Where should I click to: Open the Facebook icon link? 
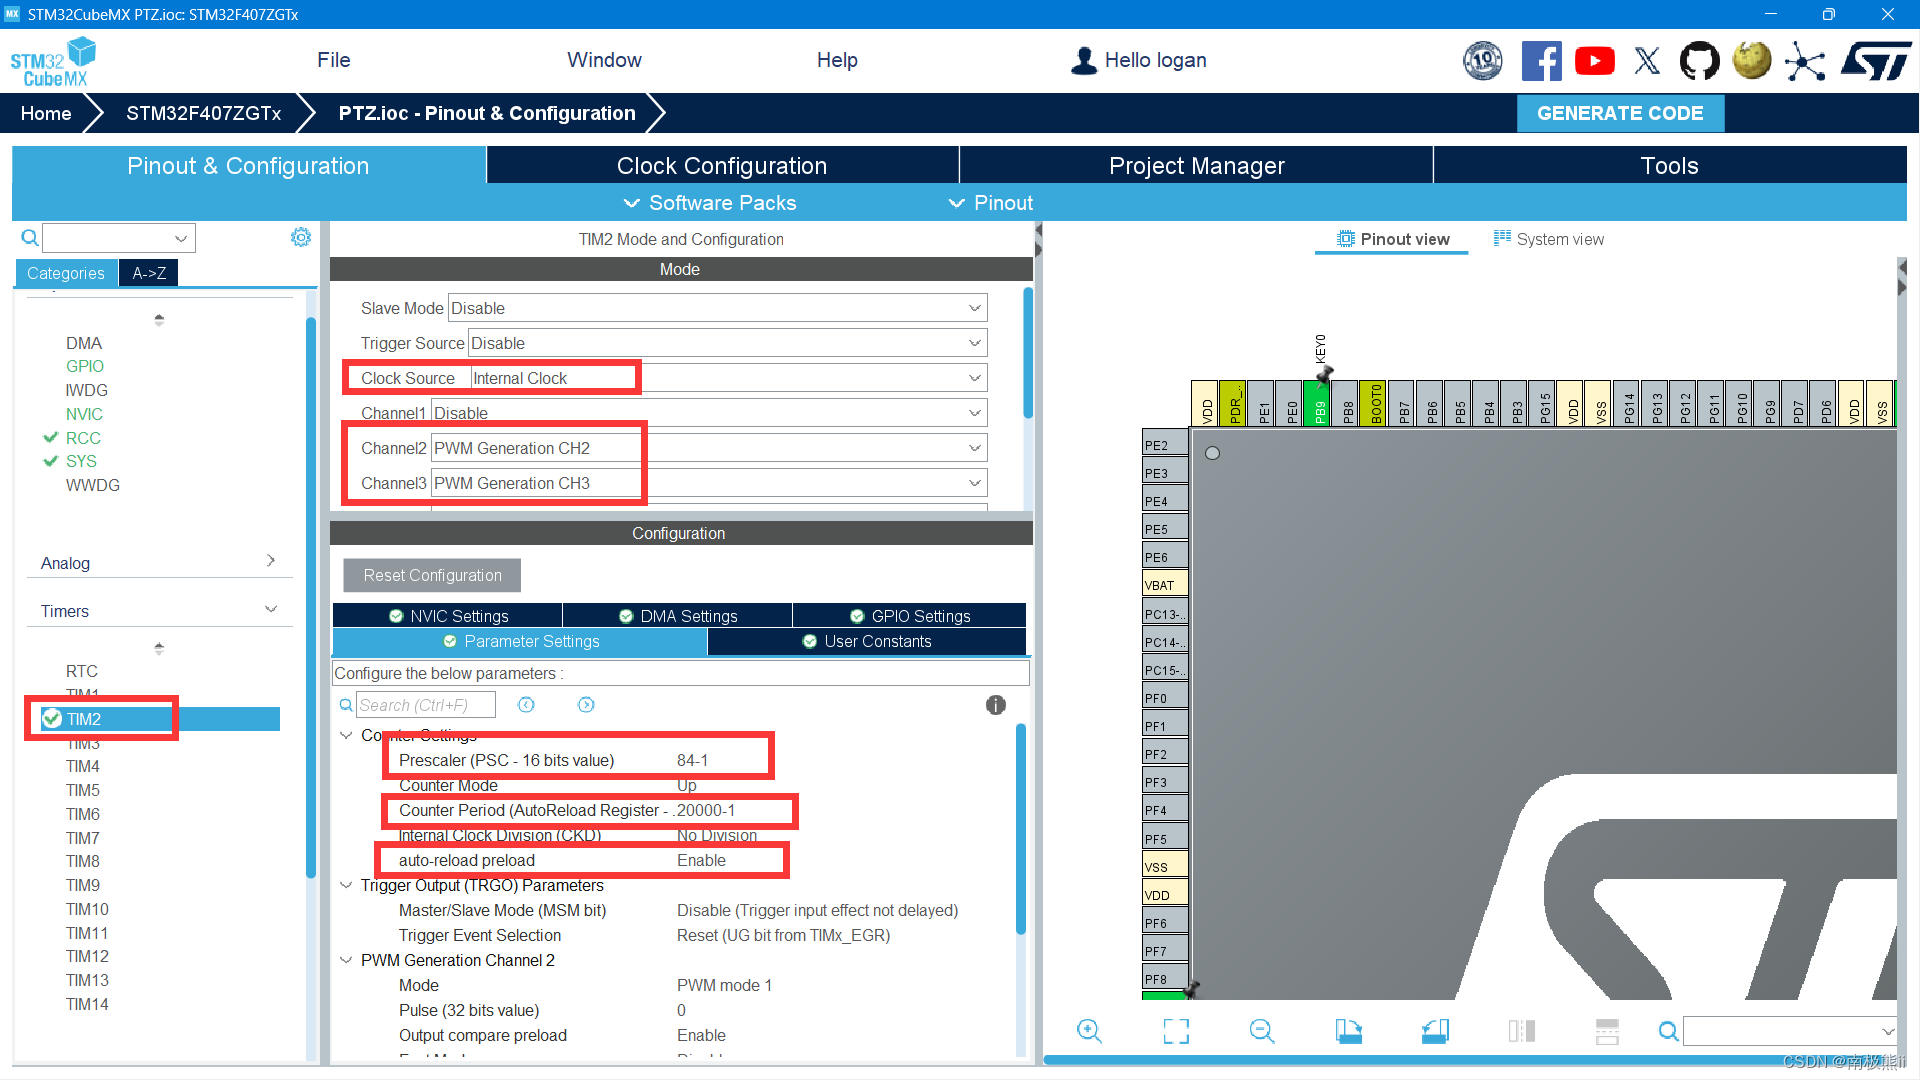(1541, 61)
